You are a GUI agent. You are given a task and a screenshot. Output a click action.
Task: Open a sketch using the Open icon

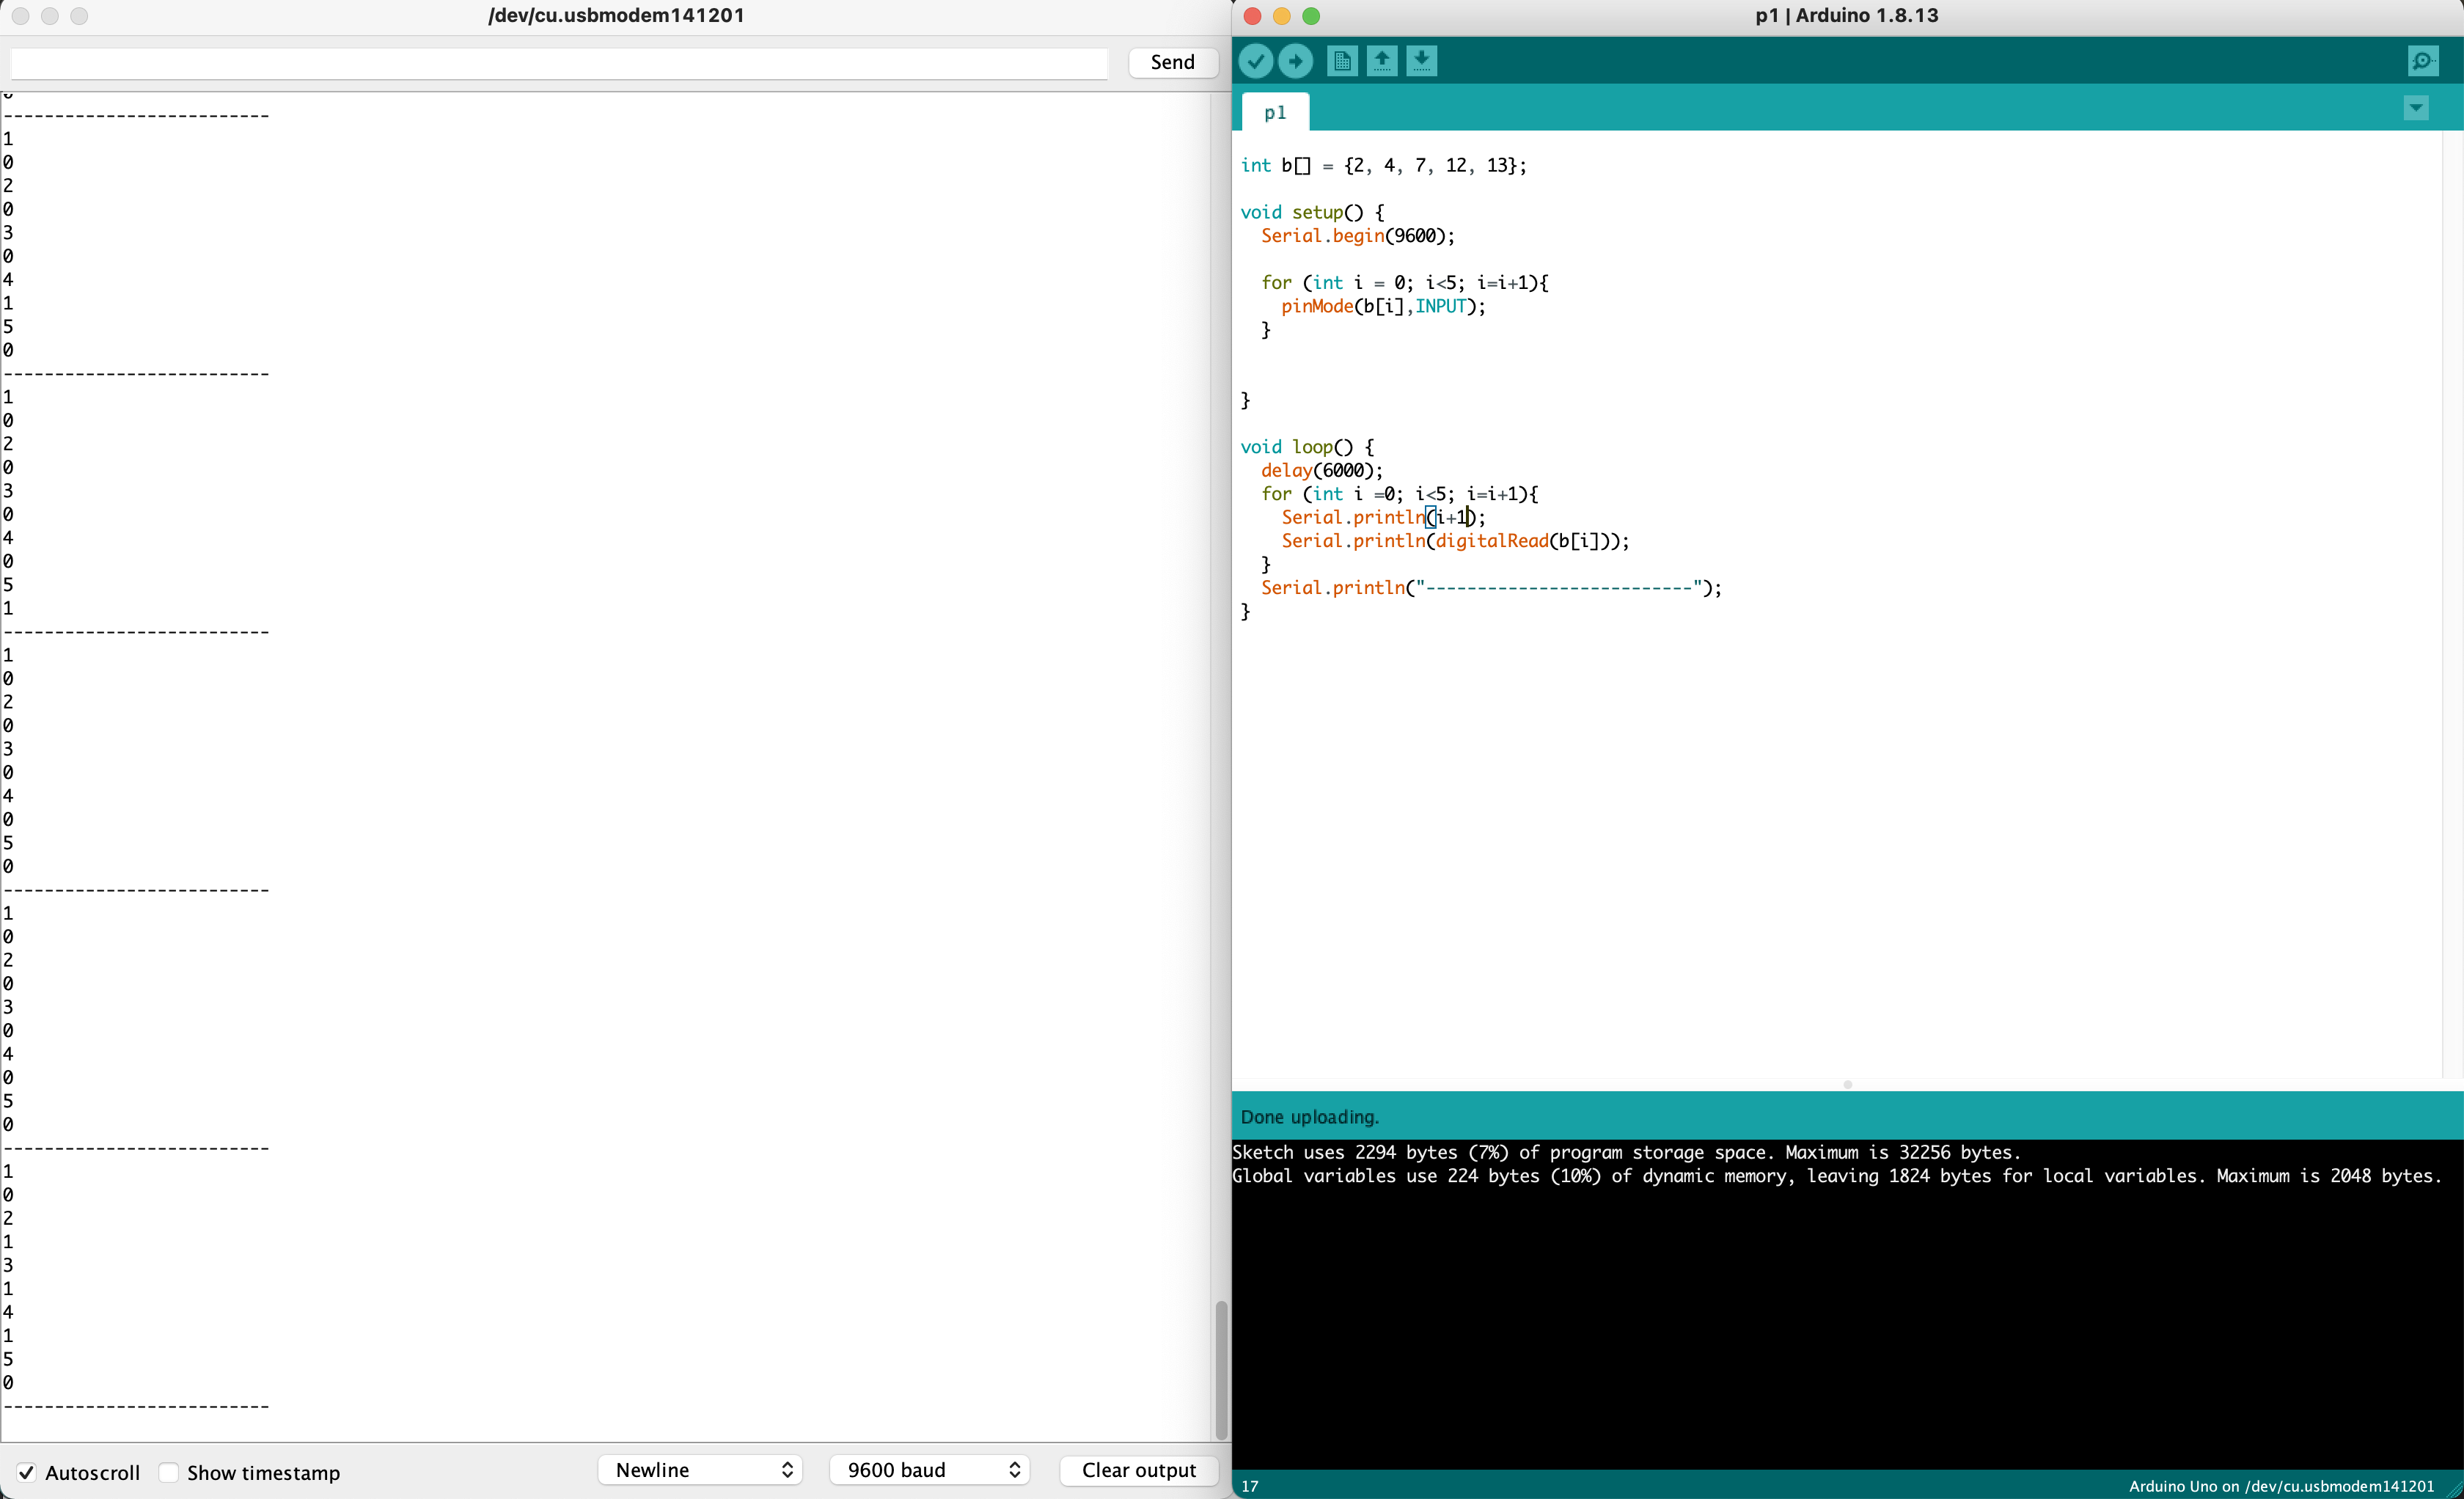pyautogui.click(x=1382, y=61)
